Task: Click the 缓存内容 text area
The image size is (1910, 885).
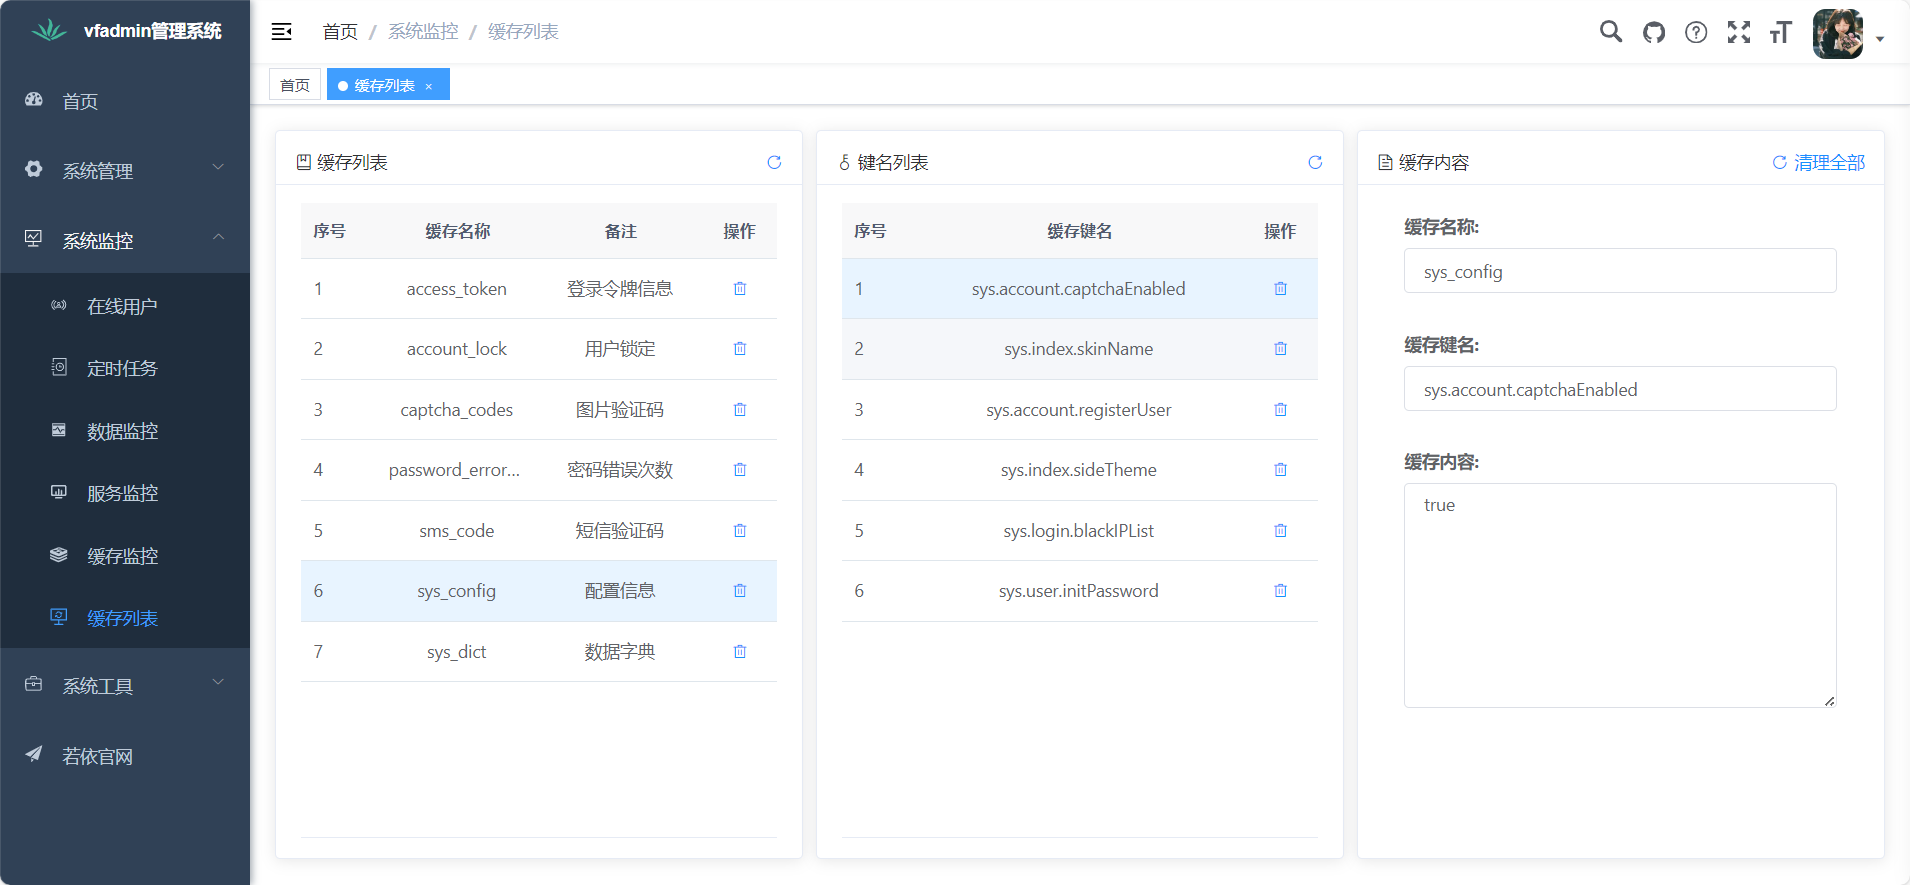Action: 1619,595
